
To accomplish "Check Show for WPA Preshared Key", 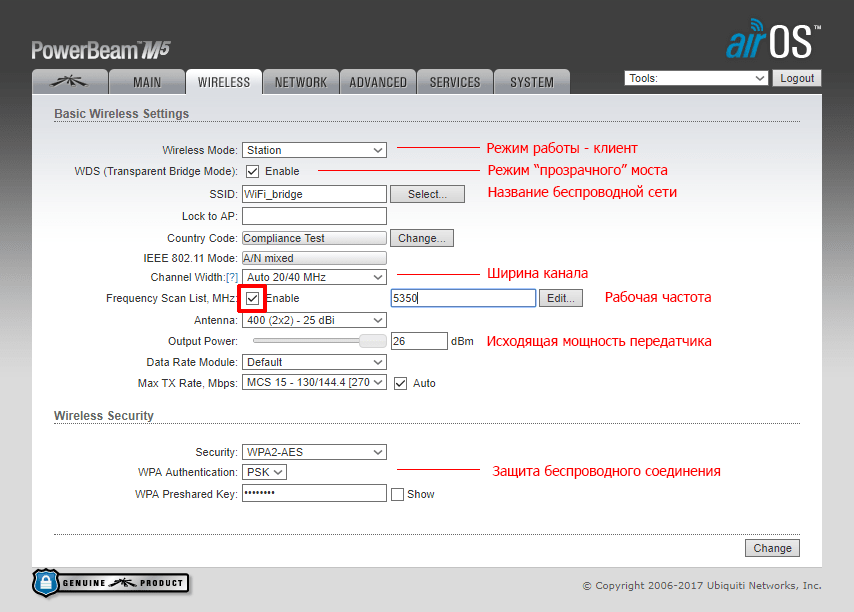I will pyautogui.click(x=397, y=494).
